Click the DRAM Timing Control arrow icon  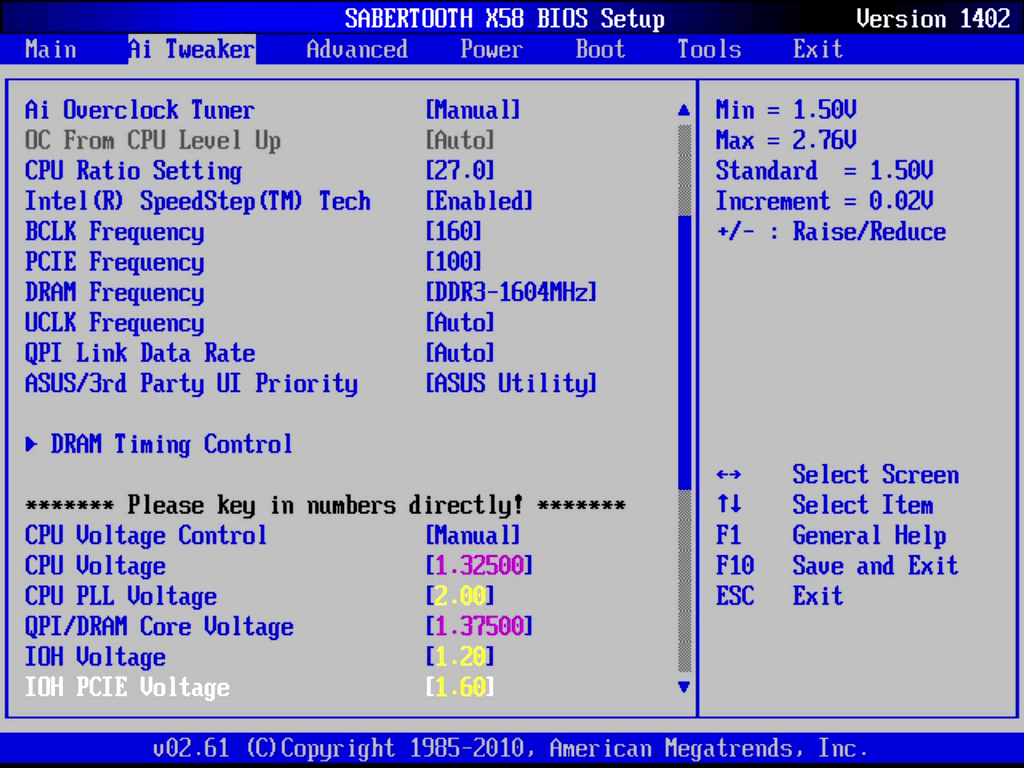point(31,445)
